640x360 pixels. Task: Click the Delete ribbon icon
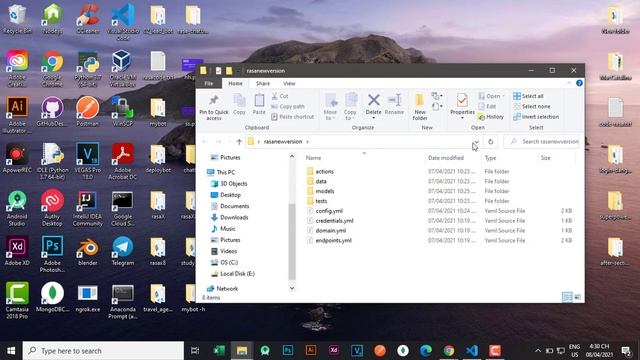[373, 106]
